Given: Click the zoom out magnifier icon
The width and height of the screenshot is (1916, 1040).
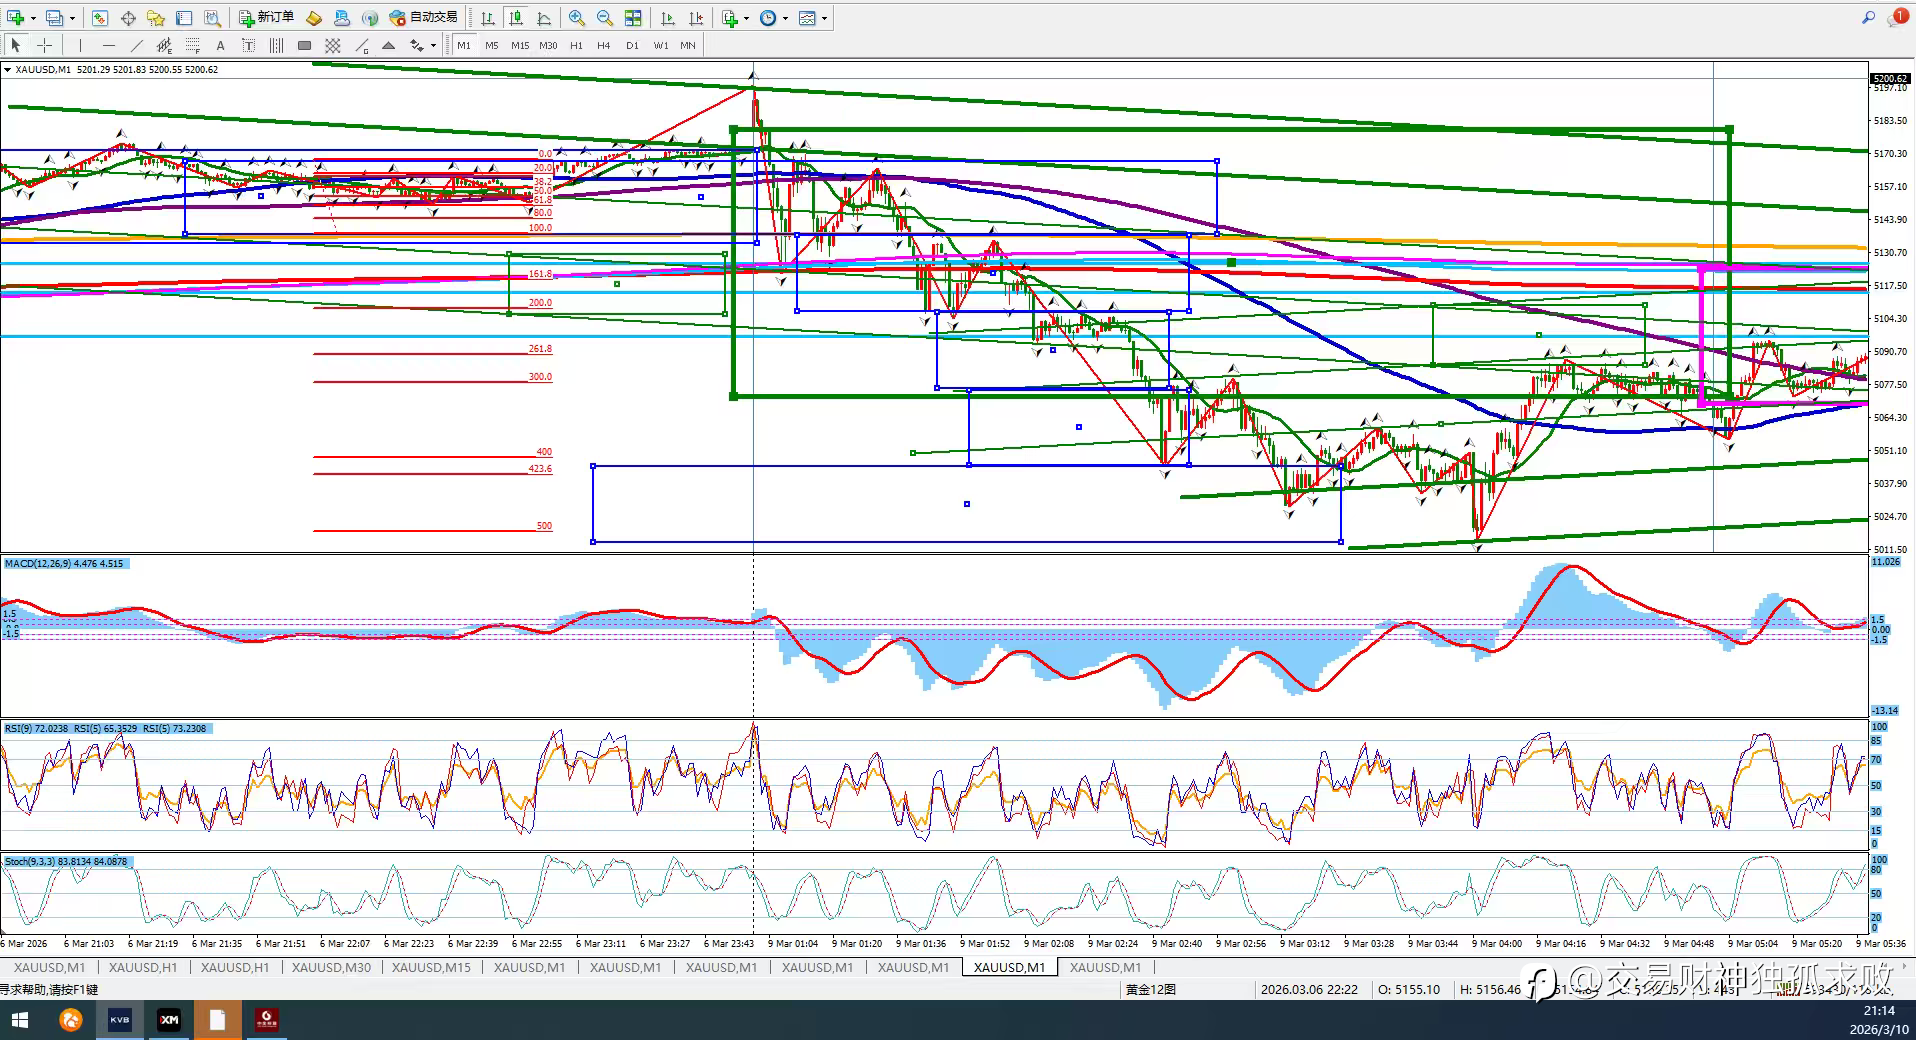Looking at the screenshot, I should [604, 18].
